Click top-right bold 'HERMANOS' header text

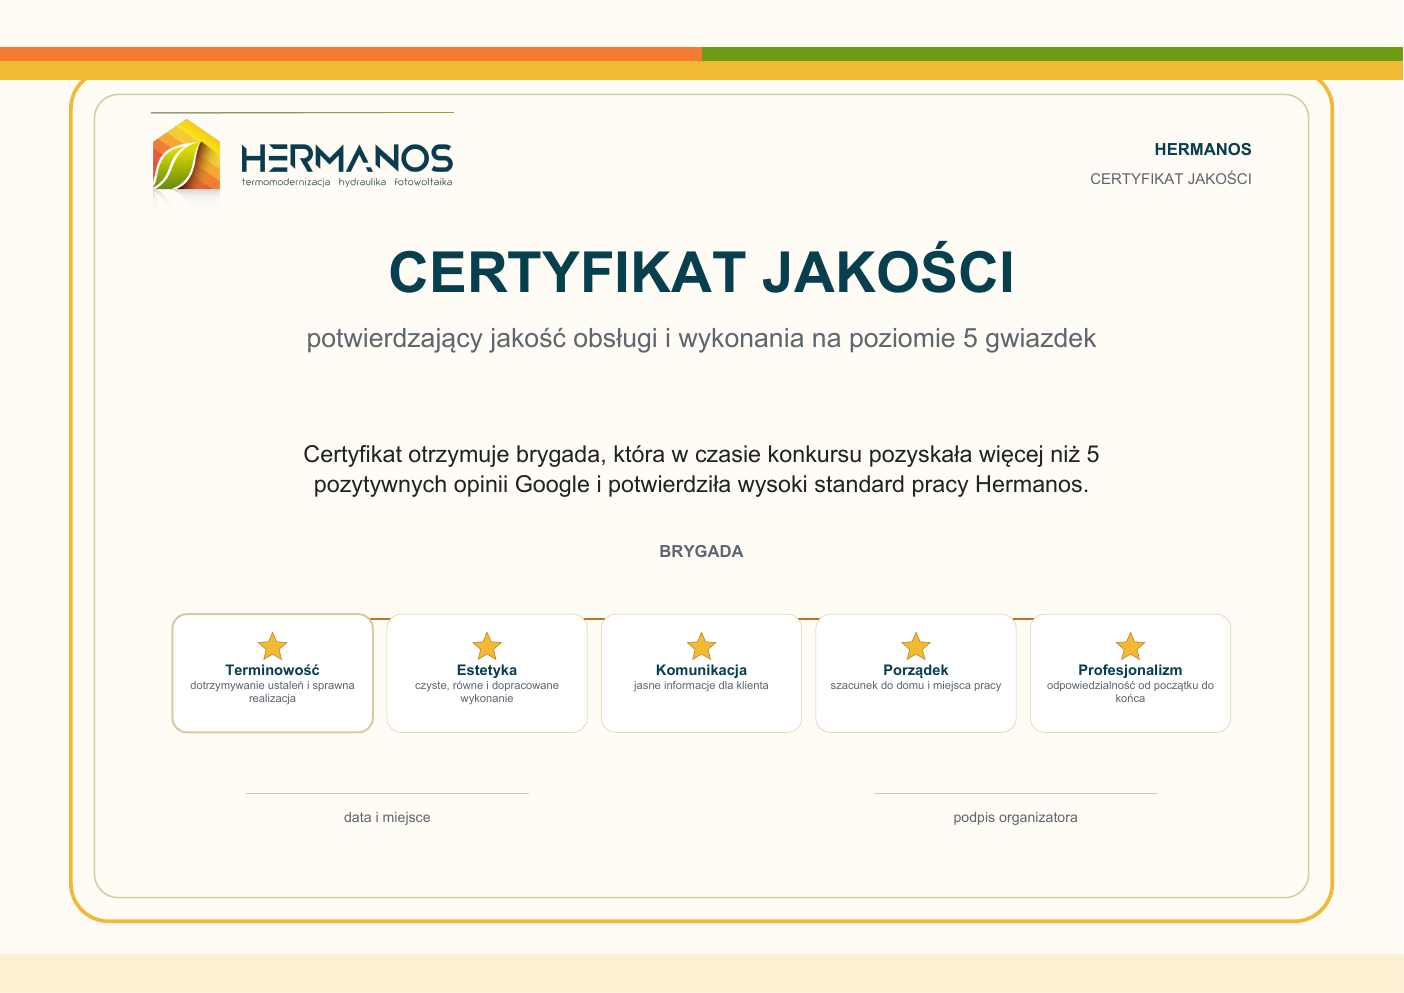(x=1203, y=149)
